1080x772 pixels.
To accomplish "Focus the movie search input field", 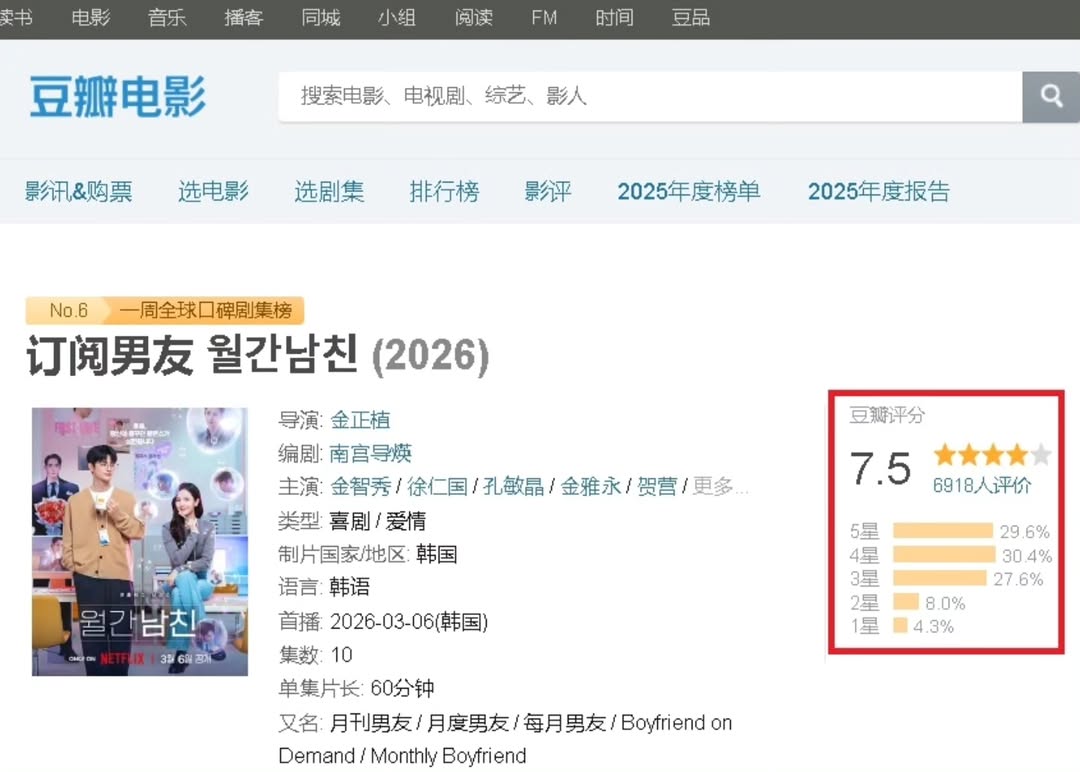I will pos(650,96).
